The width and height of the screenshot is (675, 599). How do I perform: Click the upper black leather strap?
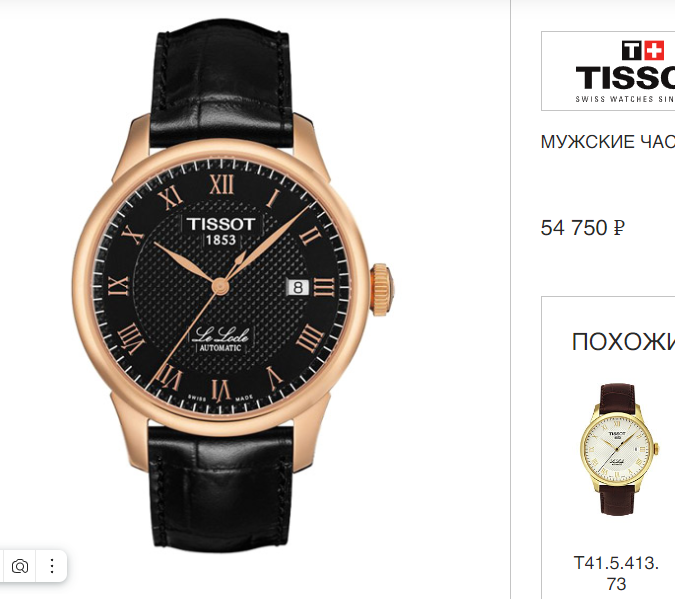(x=223, y=84)
